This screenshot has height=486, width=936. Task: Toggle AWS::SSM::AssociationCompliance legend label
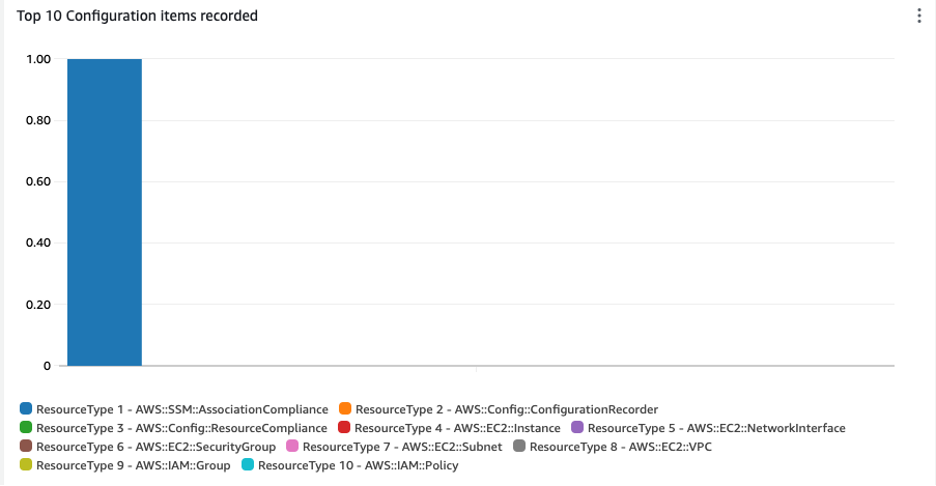[182, 409]
